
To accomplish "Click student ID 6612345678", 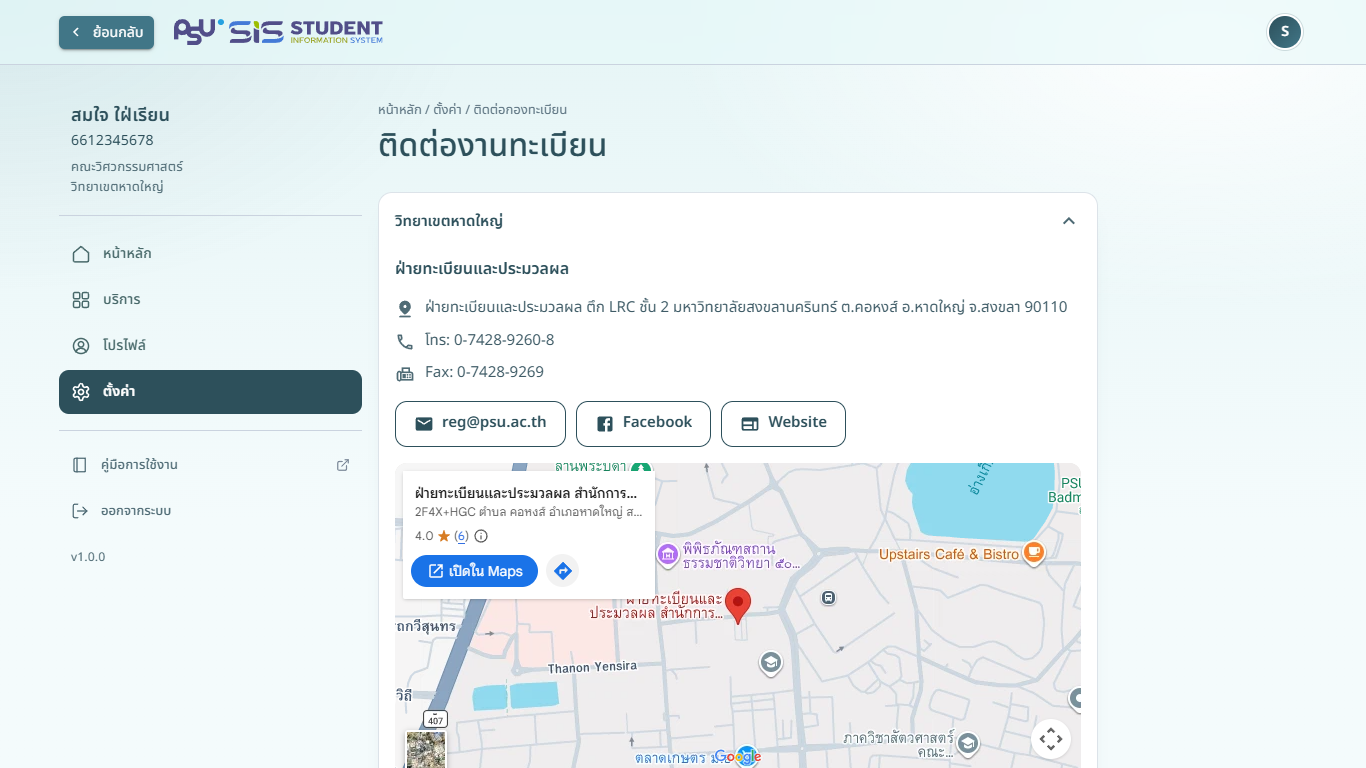I will [112, 140].
